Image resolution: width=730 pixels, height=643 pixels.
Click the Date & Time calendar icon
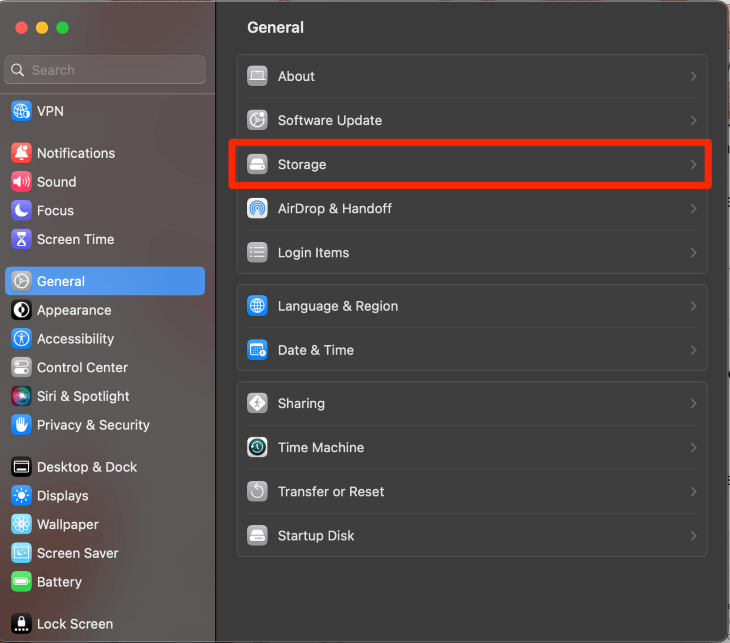click(258, 350)
